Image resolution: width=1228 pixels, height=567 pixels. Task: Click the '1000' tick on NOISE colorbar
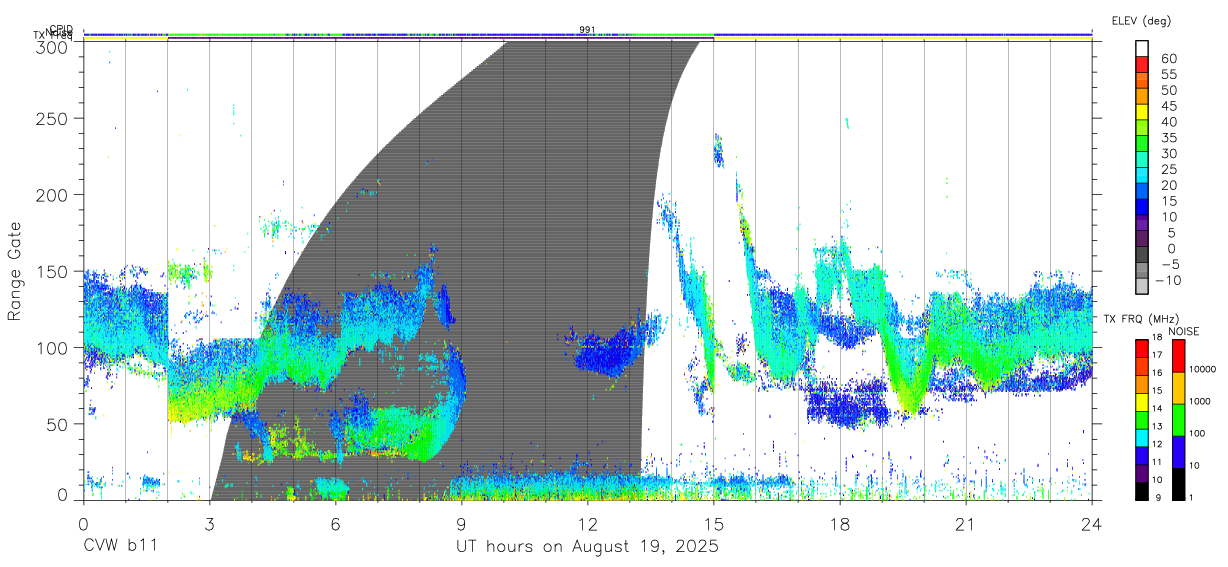pos(1201,401)
